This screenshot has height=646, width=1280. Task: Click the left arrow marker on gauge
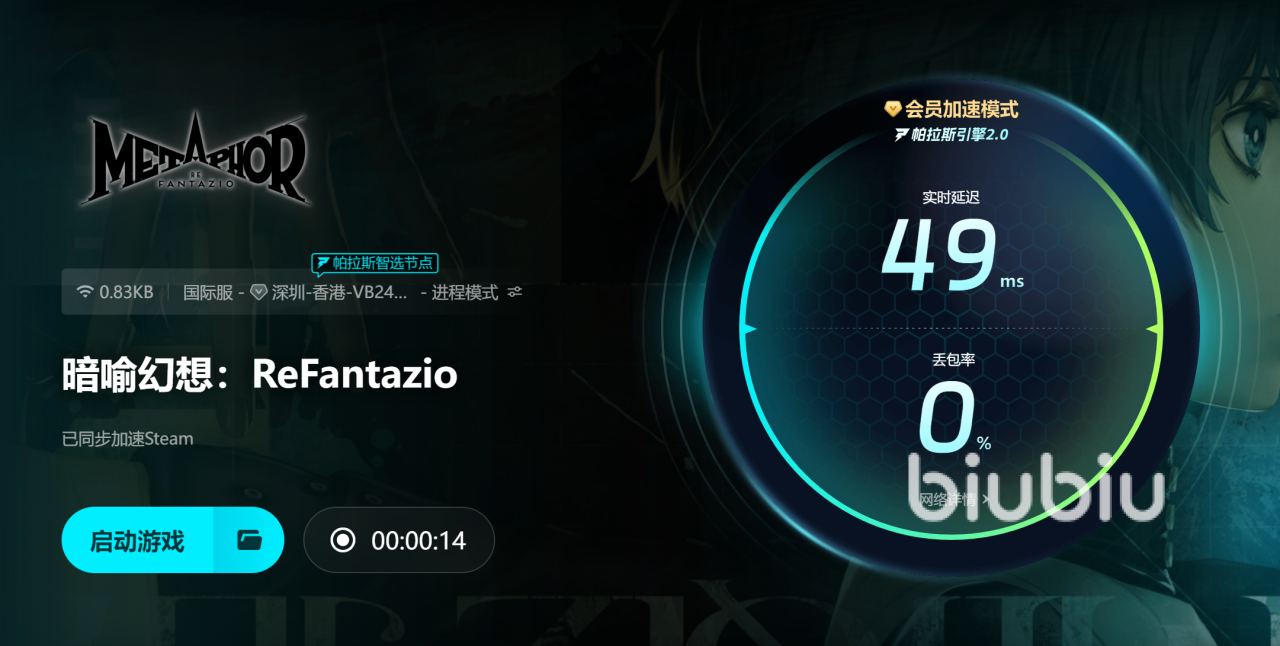748,328
